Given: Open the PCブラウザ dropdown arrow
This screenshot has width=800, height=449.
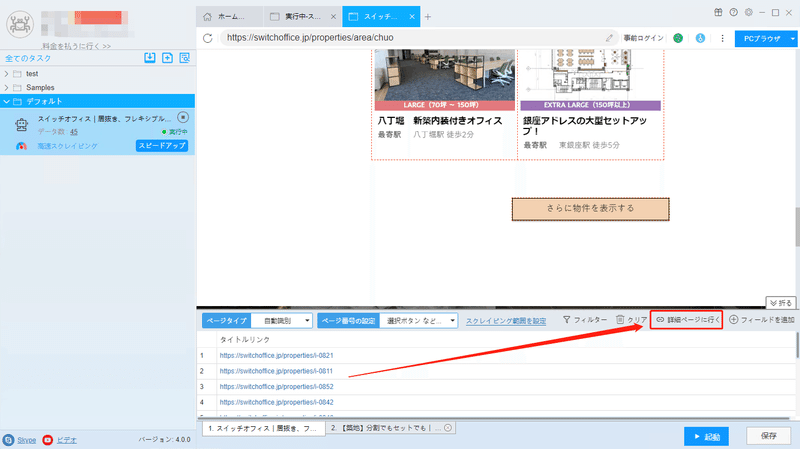Looking at the screenshot, I should (x=792, y=38).
